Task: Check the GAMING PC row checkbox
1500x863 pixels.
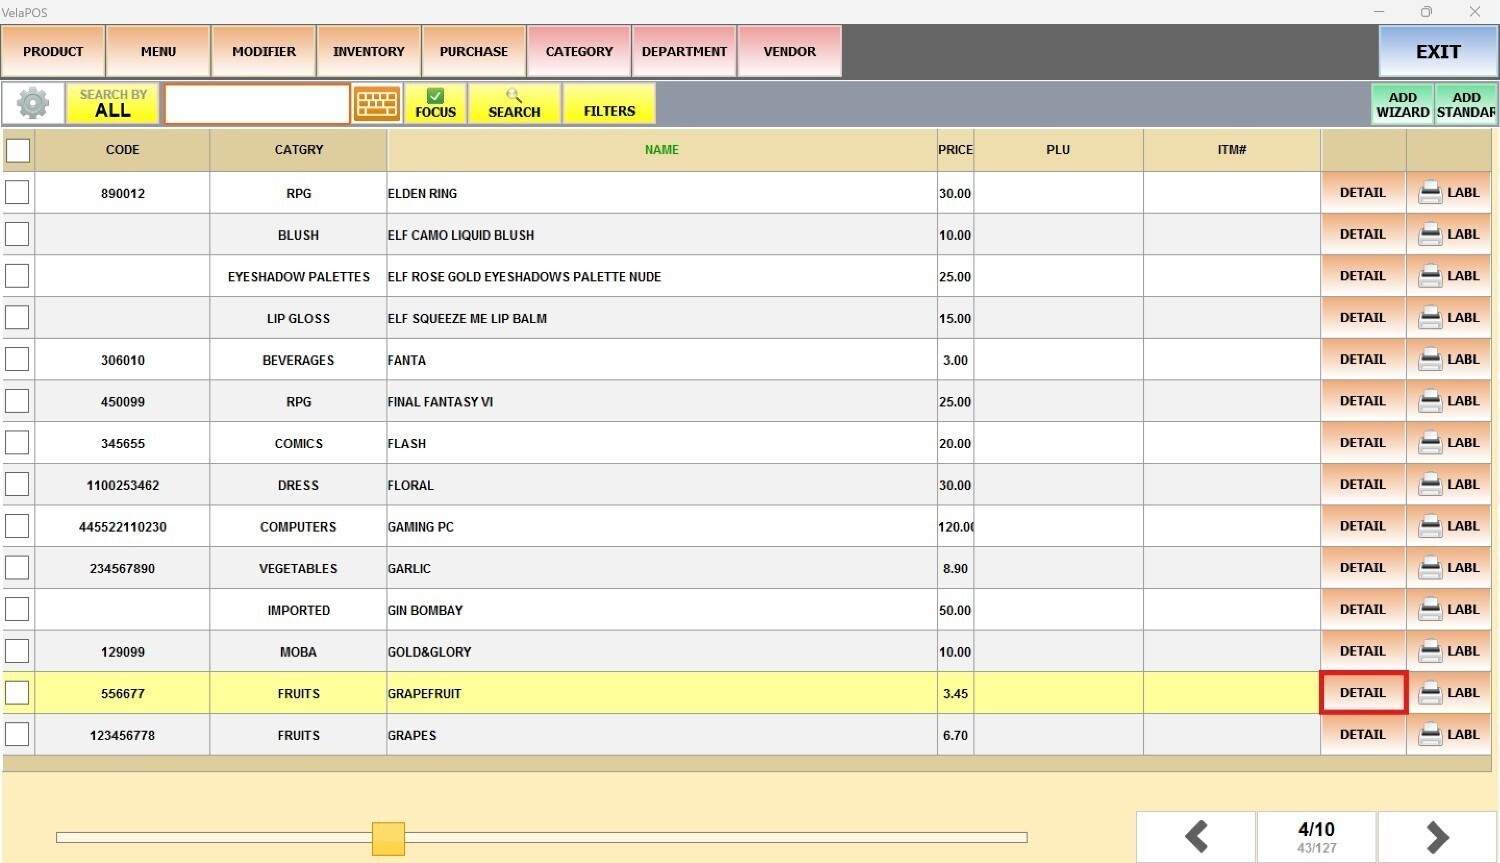Action: tap(17, 526)
